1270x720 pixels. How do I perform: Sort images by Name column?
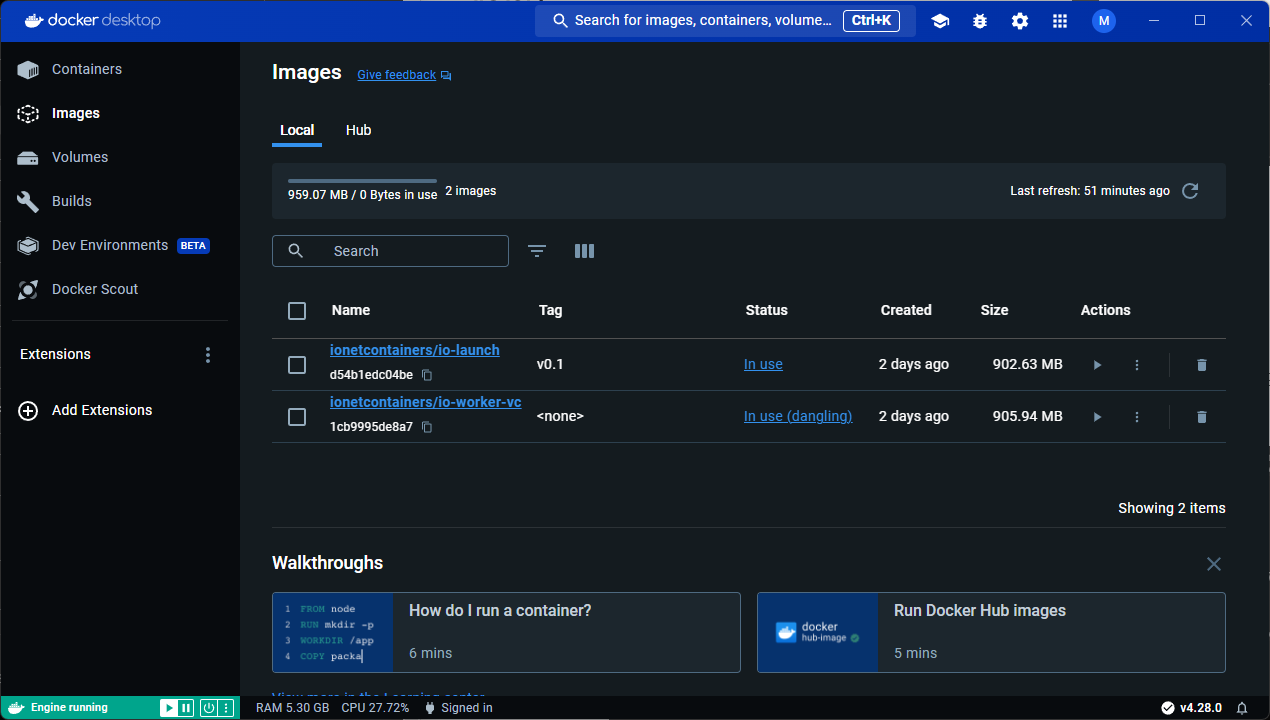[351, 310]
